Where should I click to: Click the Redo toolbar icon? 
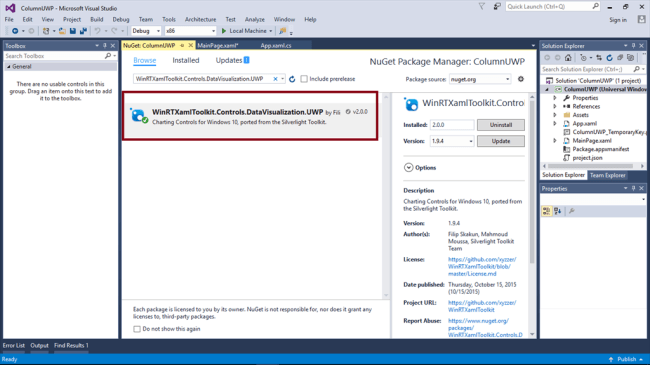click(114, 31)
